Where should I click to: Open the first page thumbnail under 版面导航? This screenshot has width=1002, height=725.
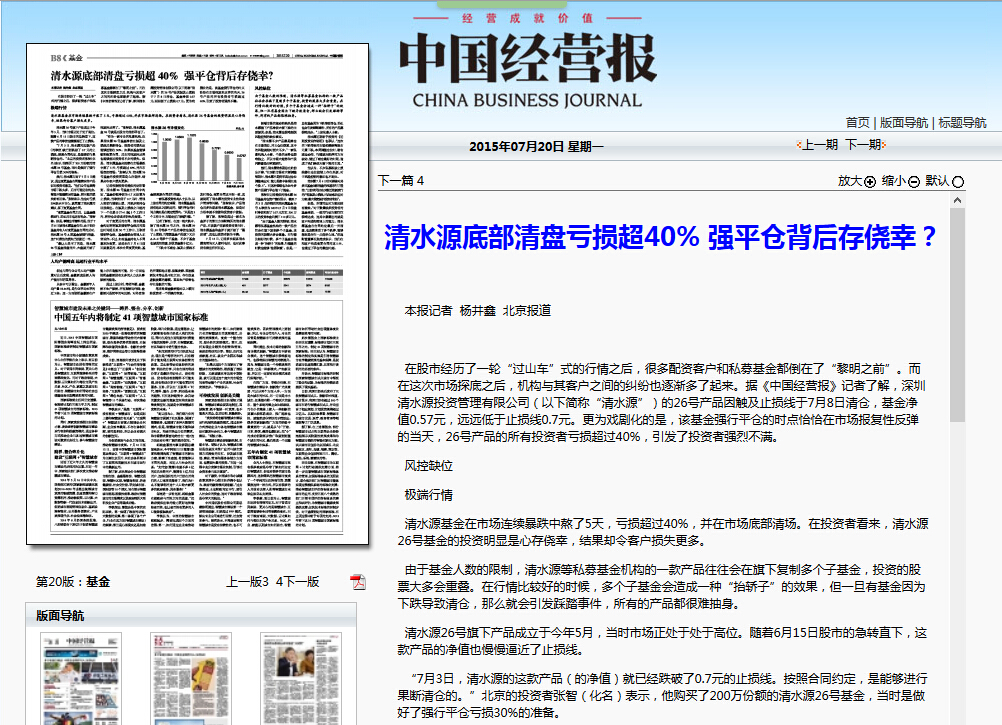tap(81, 678)
